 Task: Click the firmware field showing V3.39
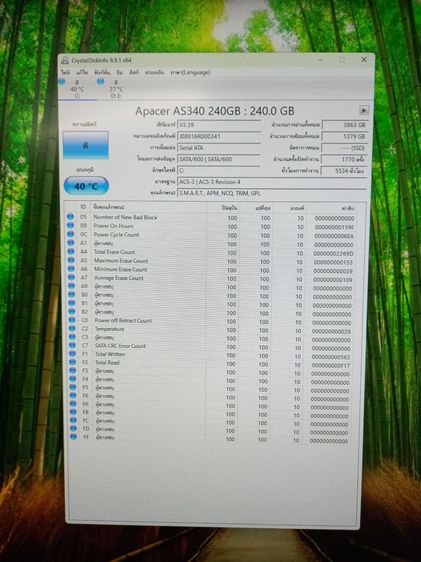[x=219, y=125]
